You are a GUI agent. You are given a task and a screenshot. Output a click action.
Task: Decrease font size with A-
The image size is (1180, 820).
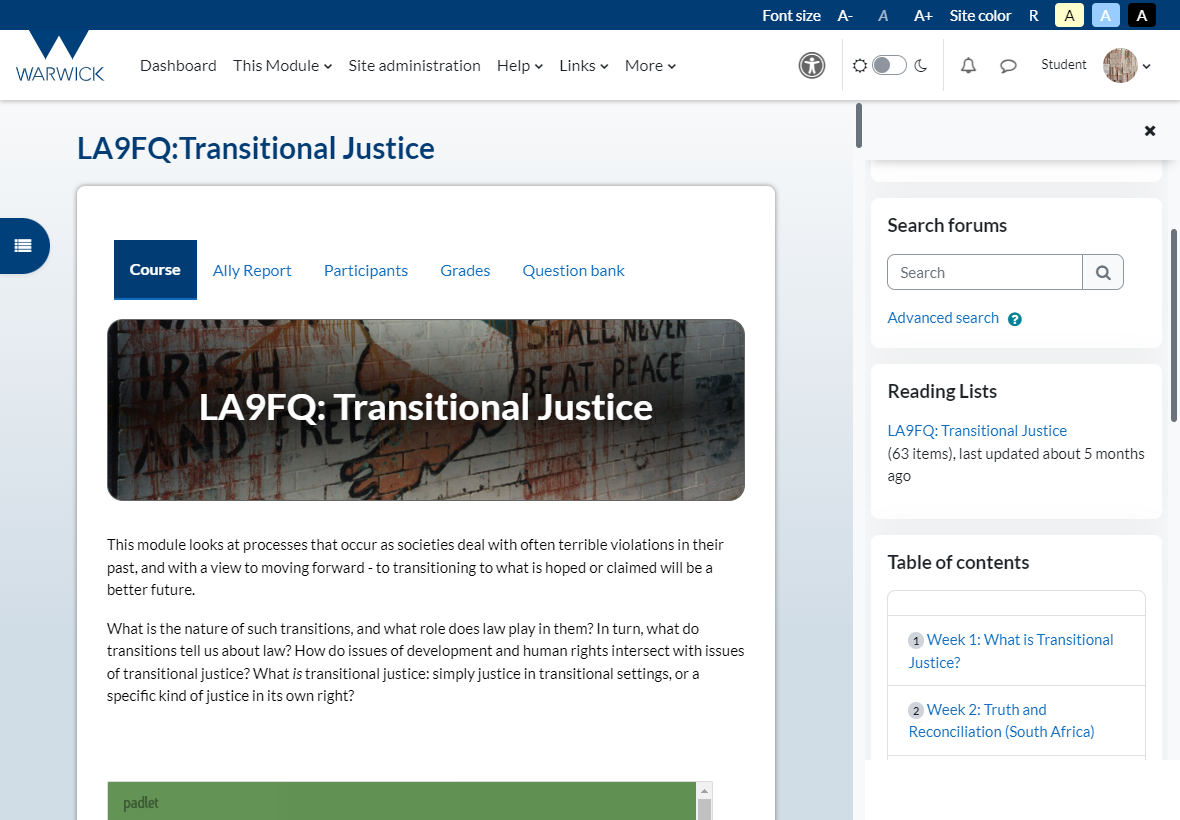tap(845, 15)
